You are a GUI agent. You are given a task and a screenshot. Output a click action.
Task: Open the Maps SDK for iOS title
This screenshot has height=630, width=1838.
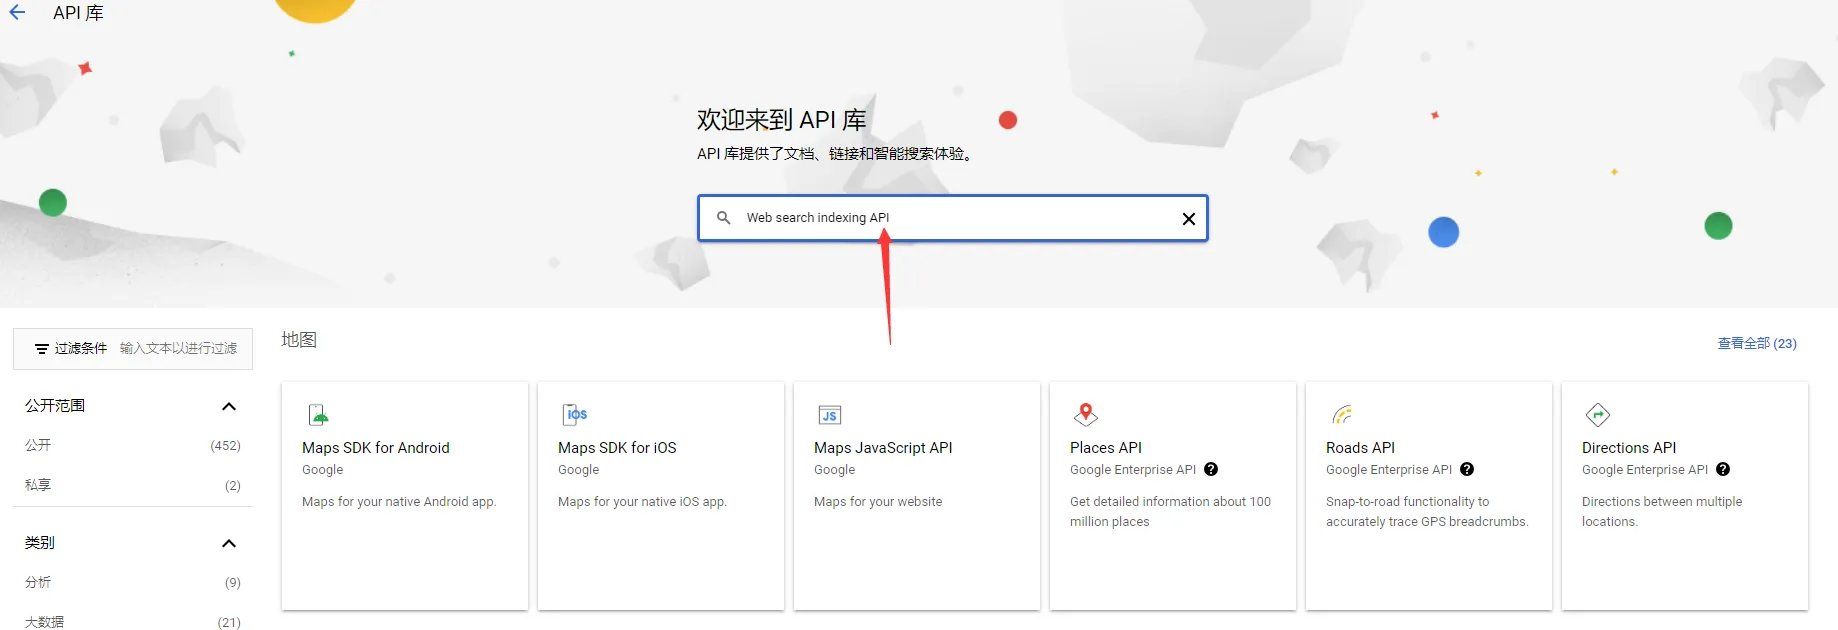point(617,448)
